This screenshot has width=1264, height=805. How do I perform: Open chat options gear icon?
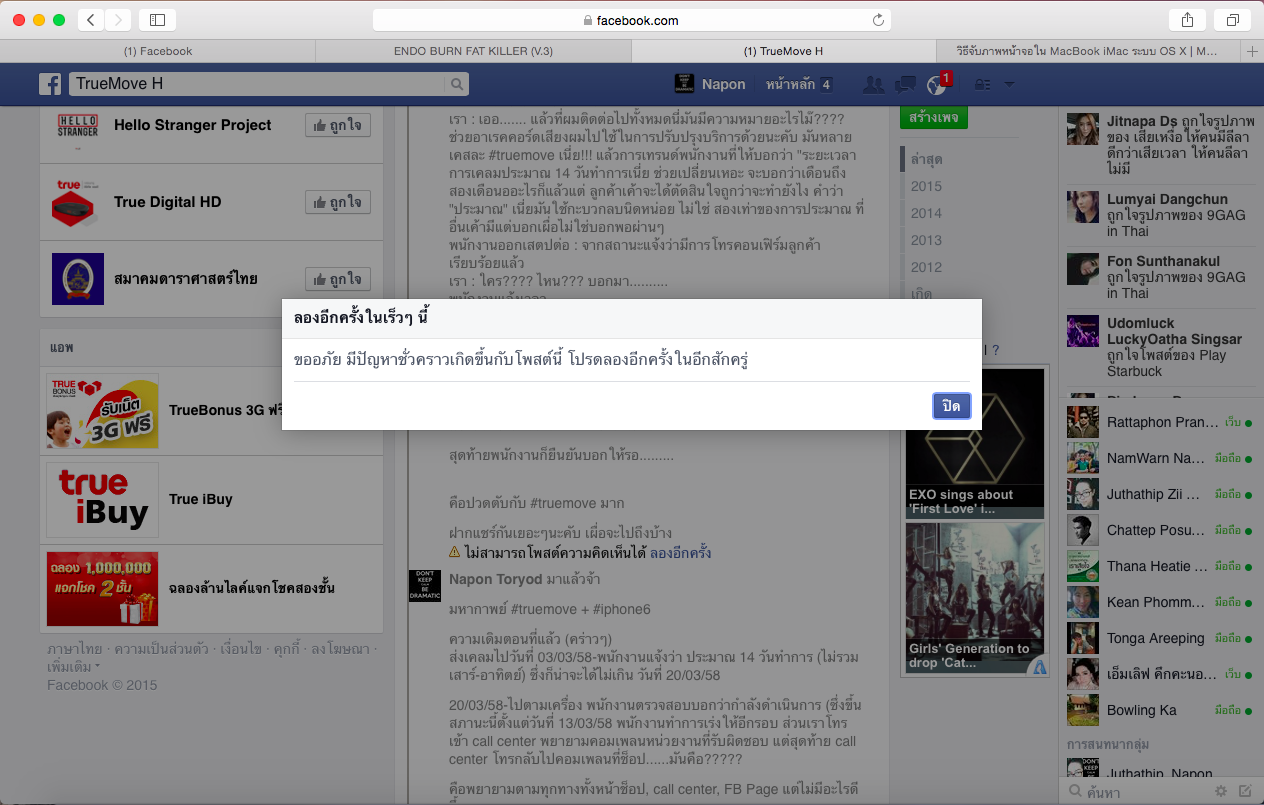[x=1220, y=791]
